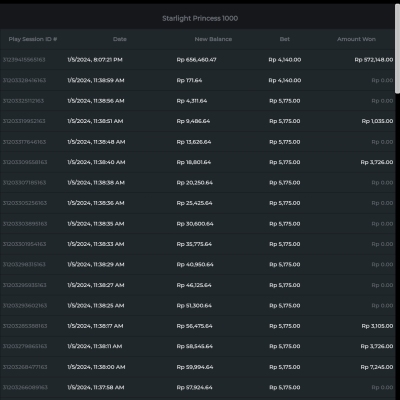Select the 11:38:48 AM date cell
Viewport: 400px width, 400px height.
tap(96, 142)
